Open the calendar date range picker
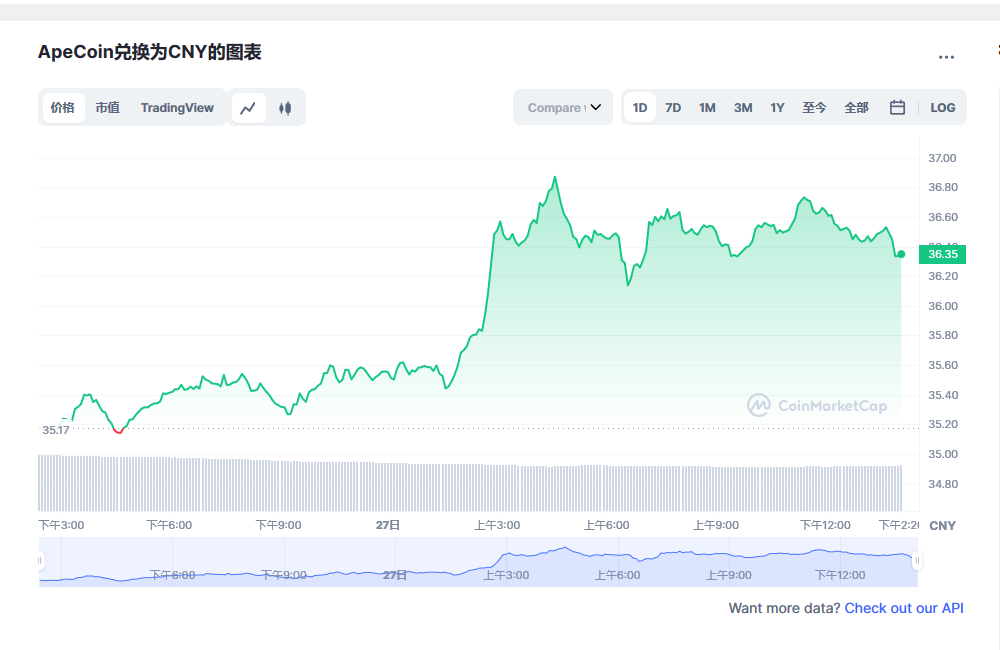This screenshot has height=650, width=1000. tap(897, 108)
